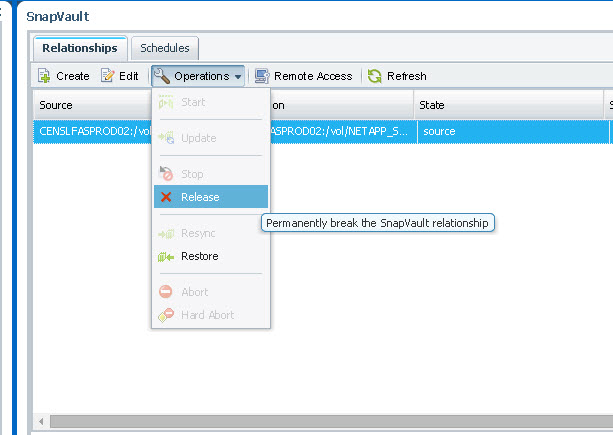
Task: Click the green Refresh arrows icon
Action: pos(375,76)
